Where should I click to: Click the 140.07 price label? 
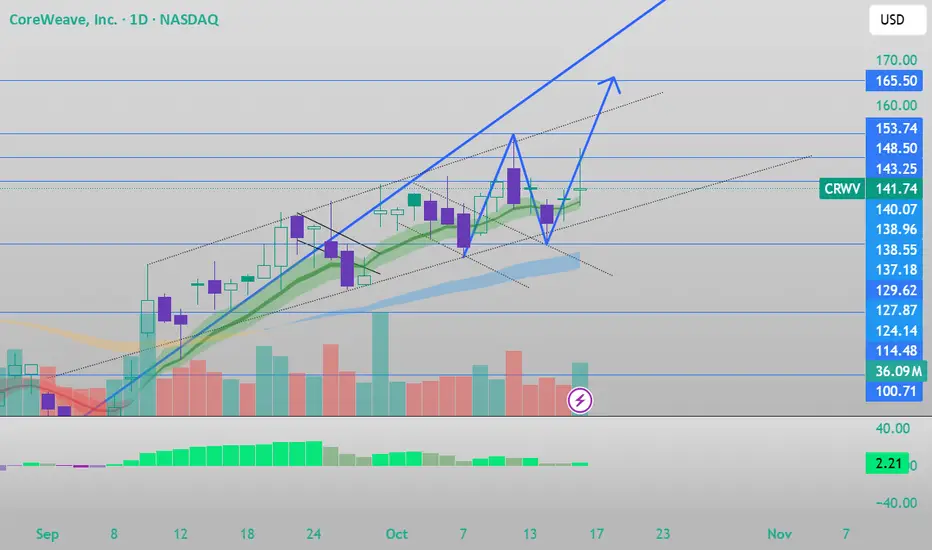click(895, 209)
